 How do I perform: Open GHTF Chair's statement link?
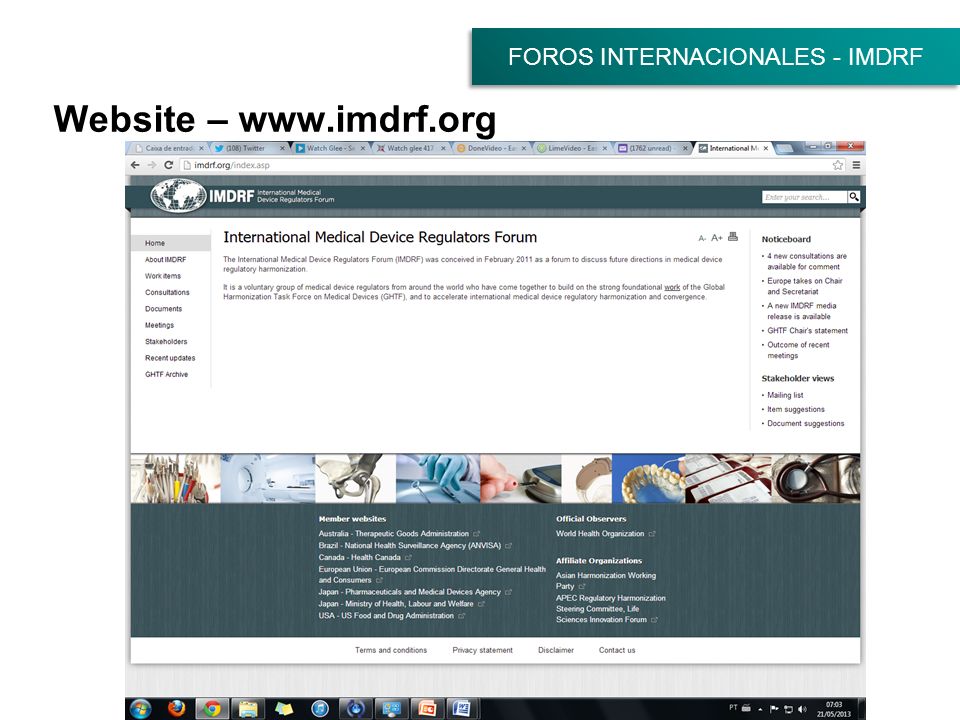(x=808, y=331)
